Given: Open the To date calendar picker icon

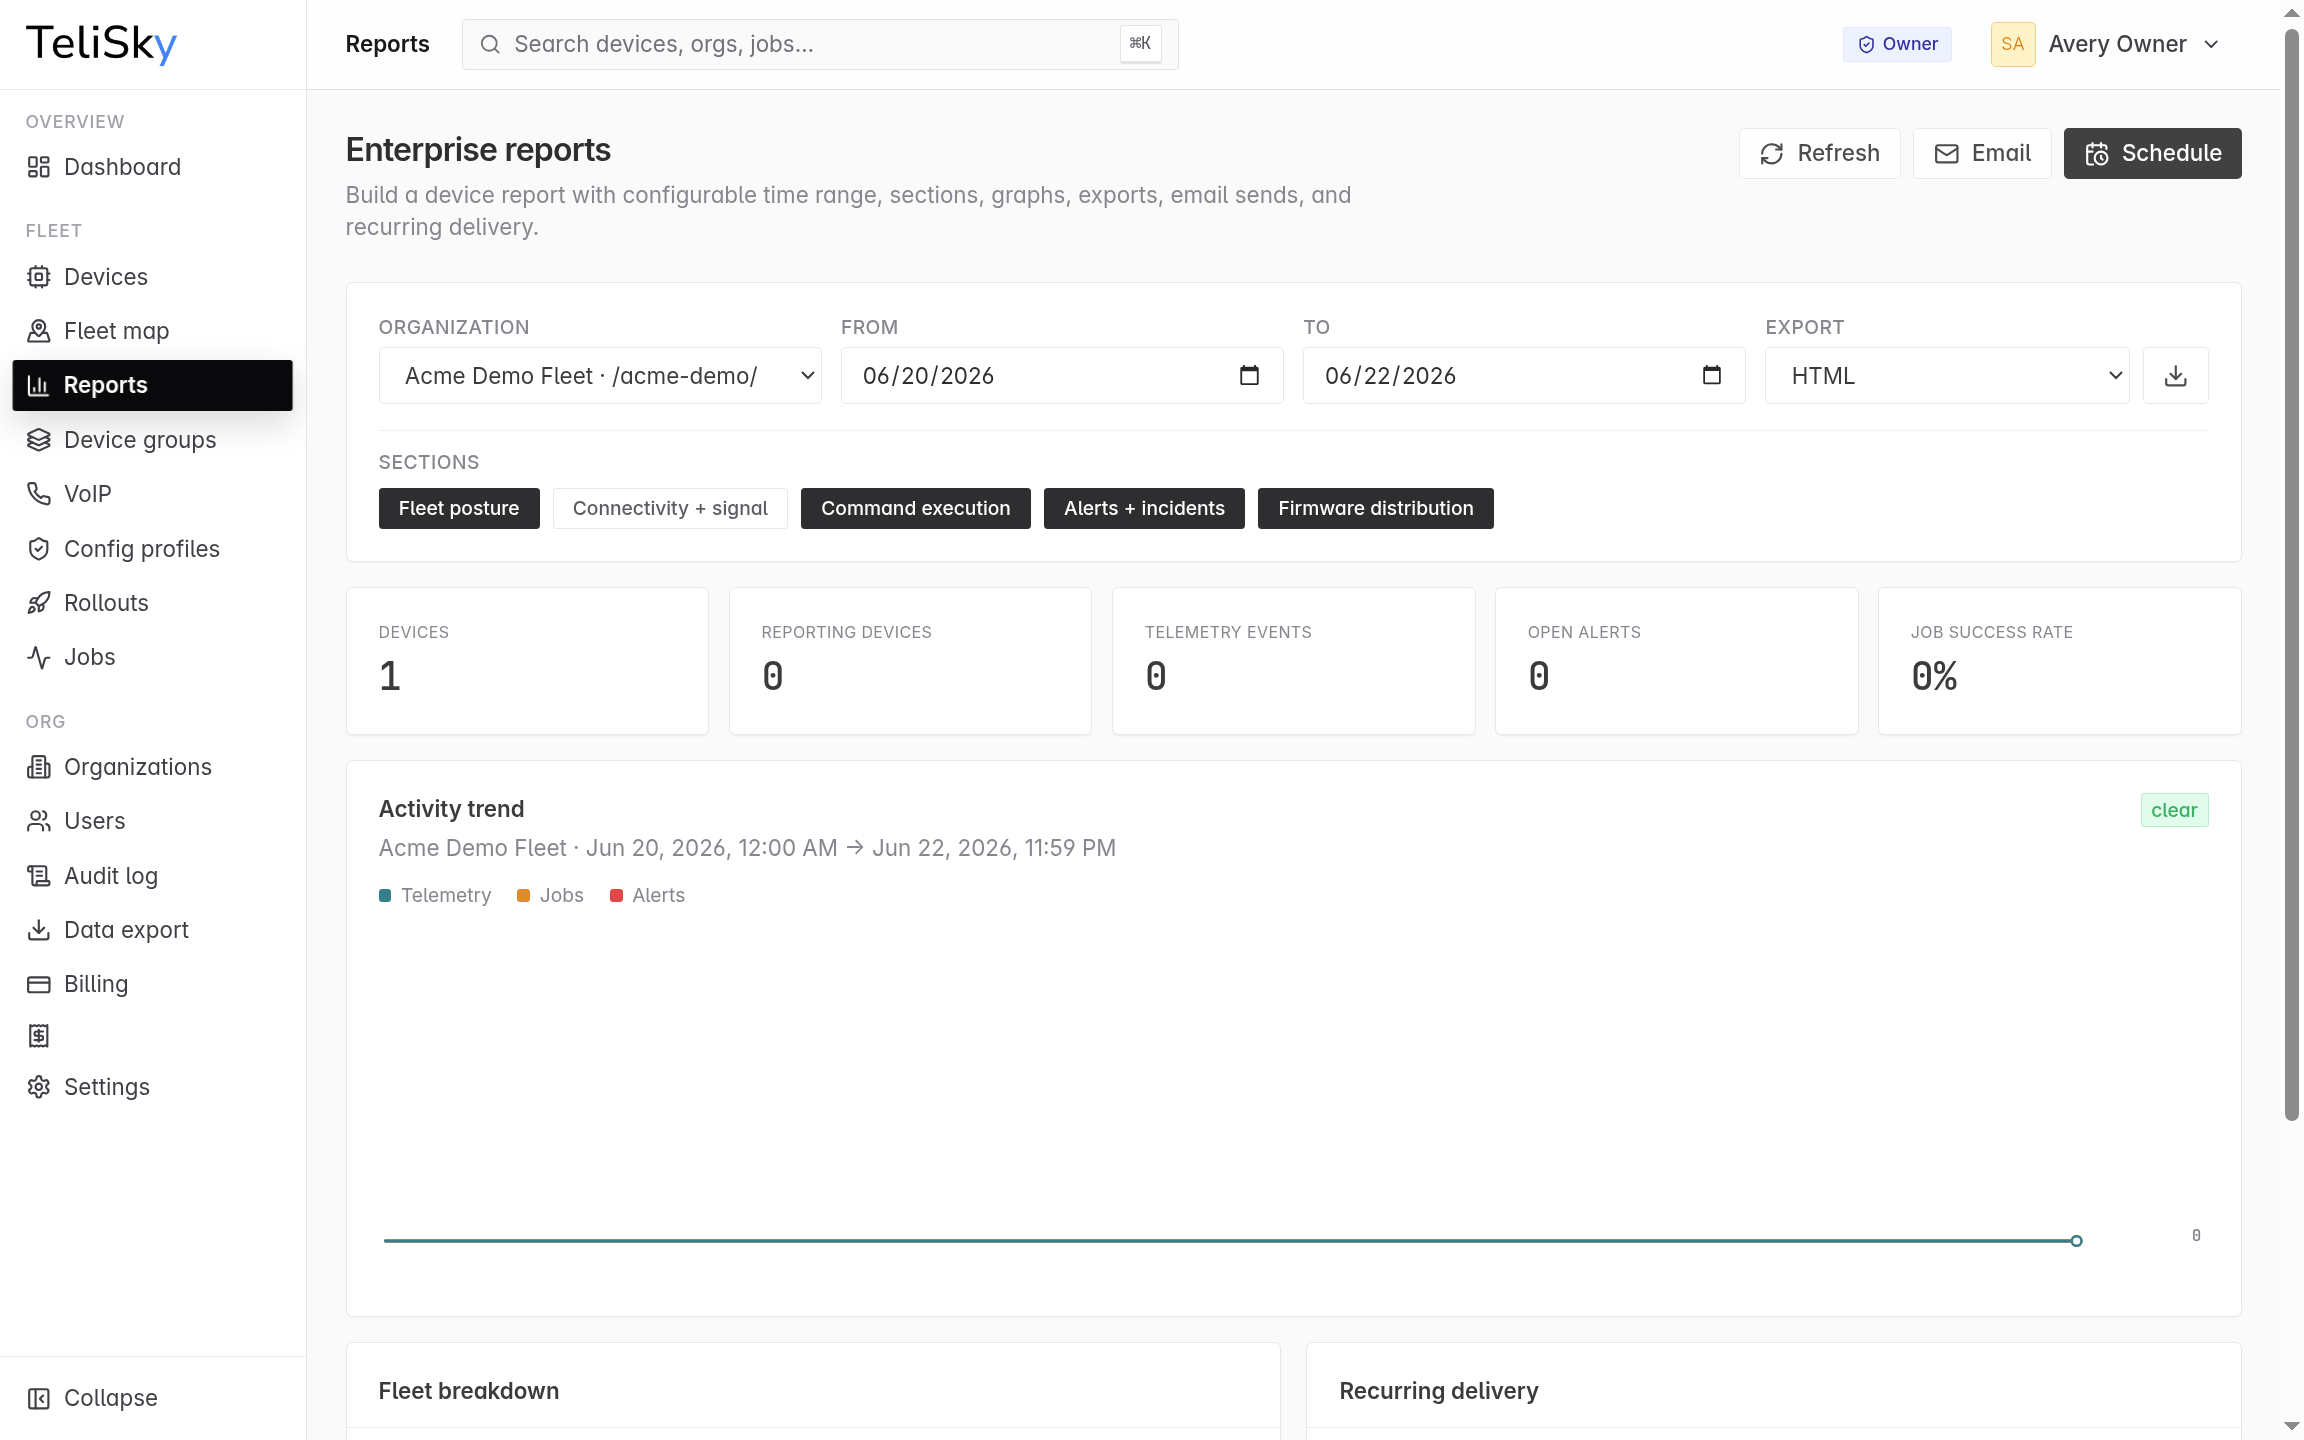Looking at the screenshot, I should pos(1712,375).
